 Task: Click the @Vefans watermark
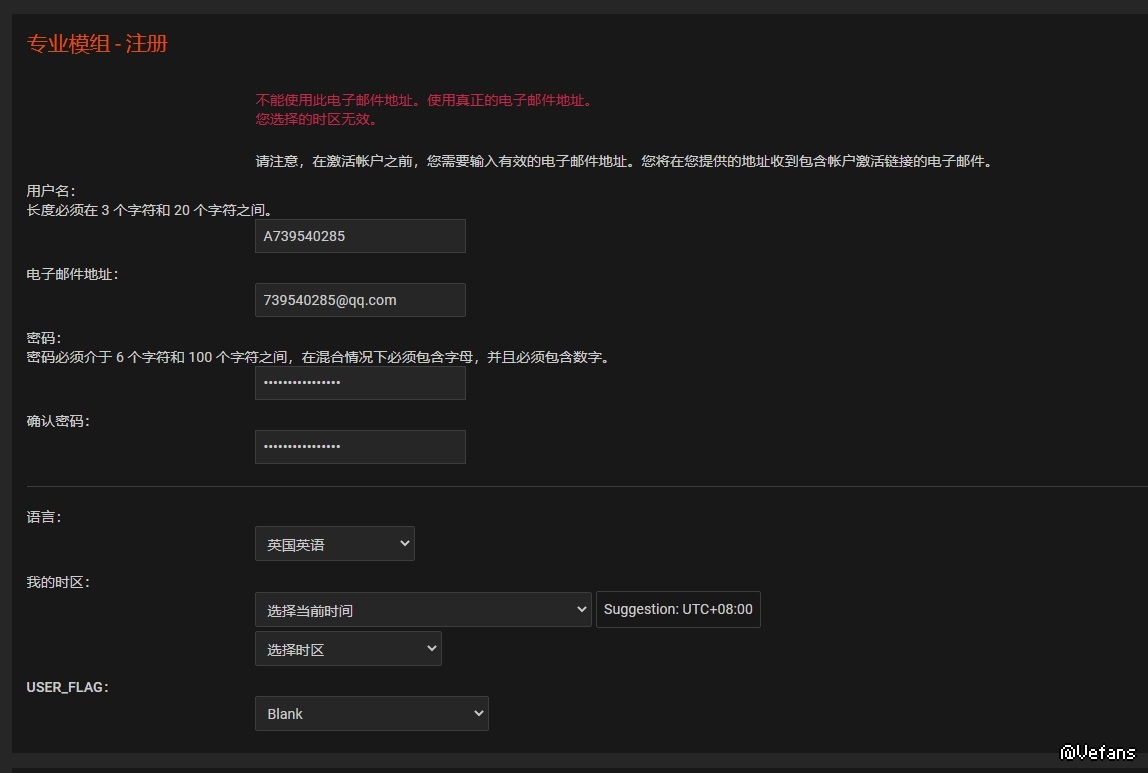1097,752
